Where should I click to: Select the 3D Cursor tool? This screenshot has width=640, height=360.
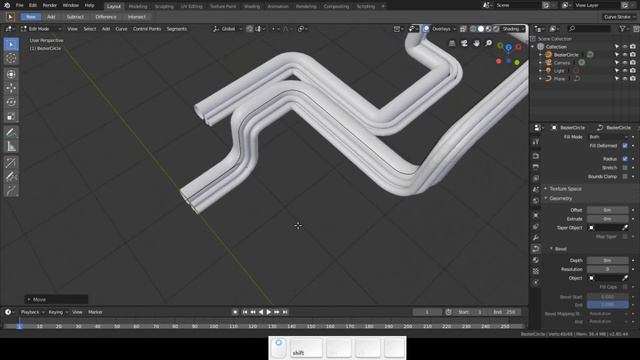[11, 58]
